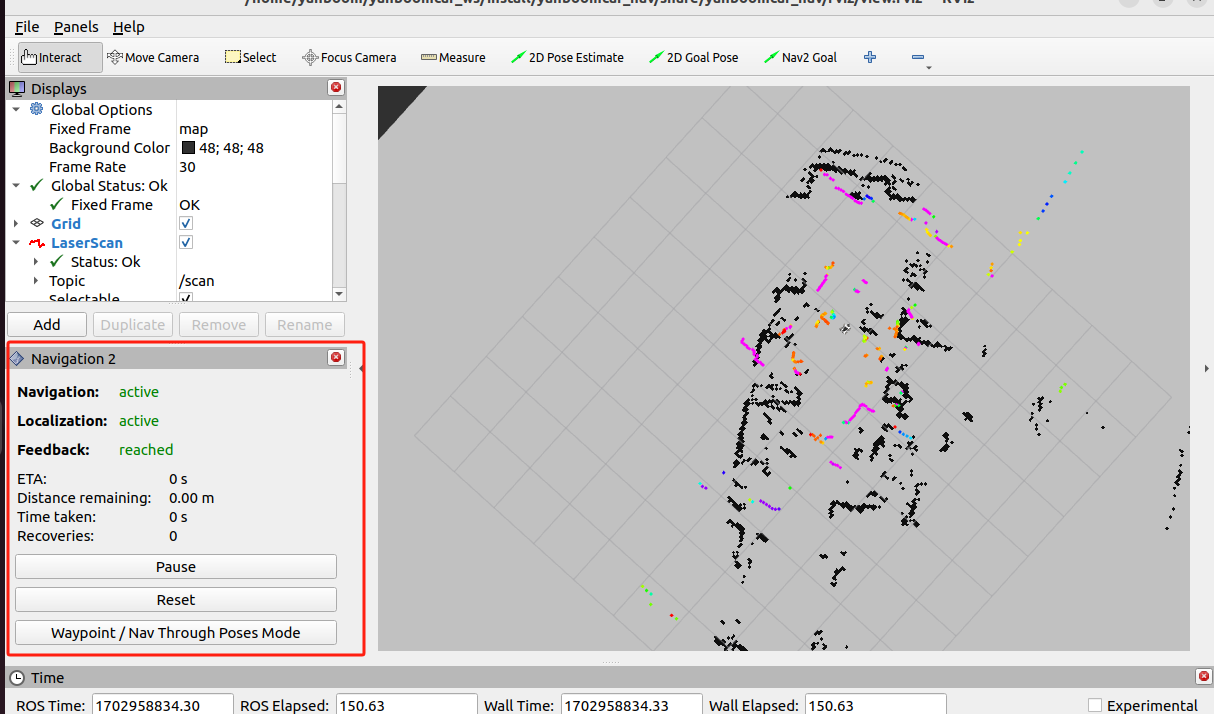Toggle the LaserScan display checkbox

pos(186,242)
